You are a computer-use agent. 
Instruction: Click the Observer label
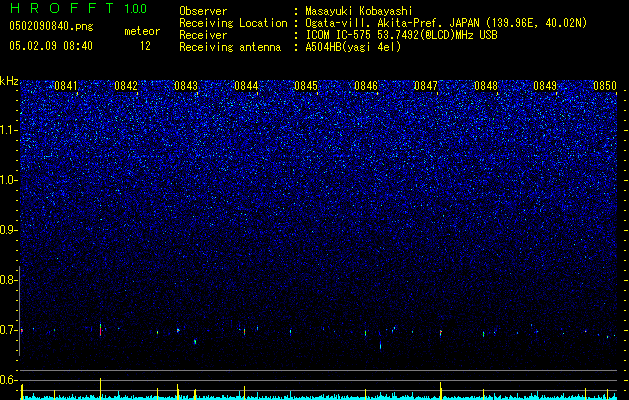pyautogui.click(x=203, y=11)
